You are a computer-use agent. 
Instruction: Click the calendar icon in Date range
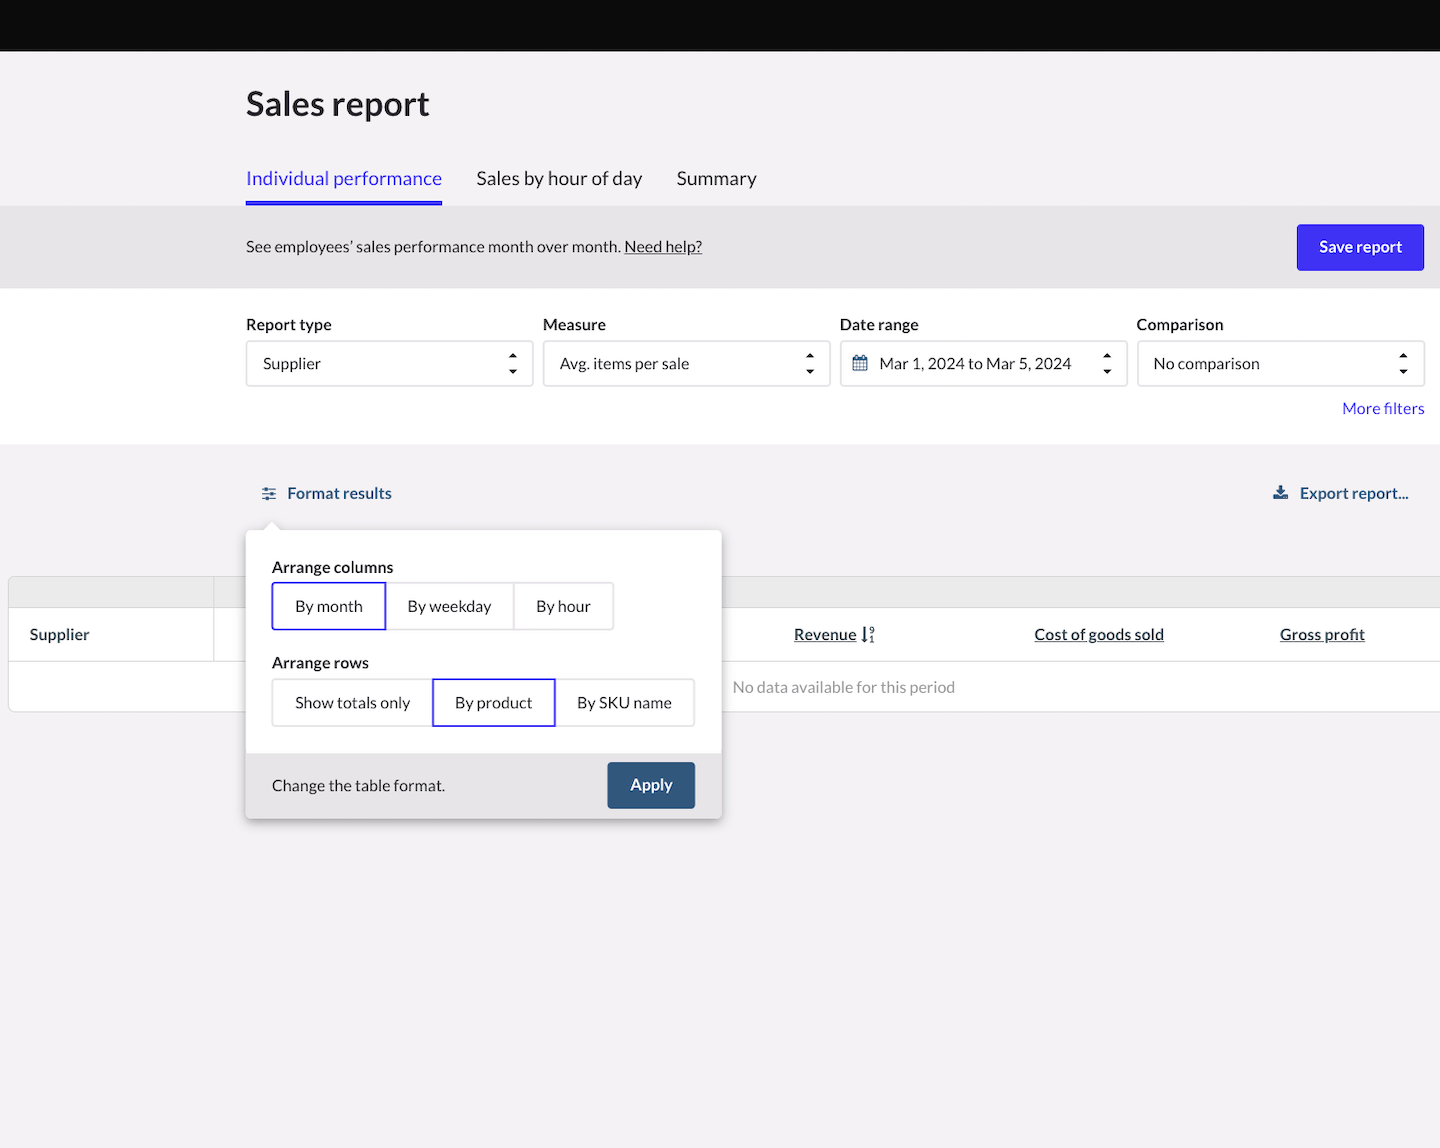tap(860, 364)
